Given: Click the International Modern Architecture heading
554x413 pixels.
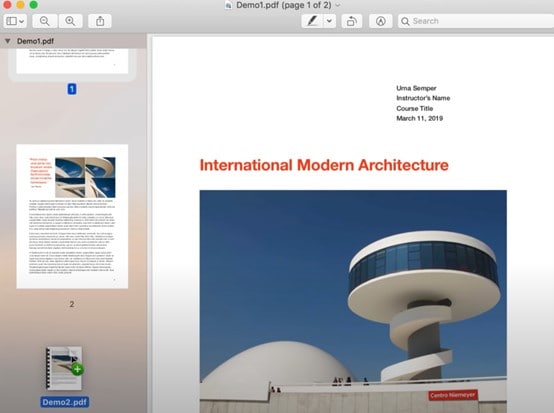Looking at the screenshot, I should click(x=324, y=165).
